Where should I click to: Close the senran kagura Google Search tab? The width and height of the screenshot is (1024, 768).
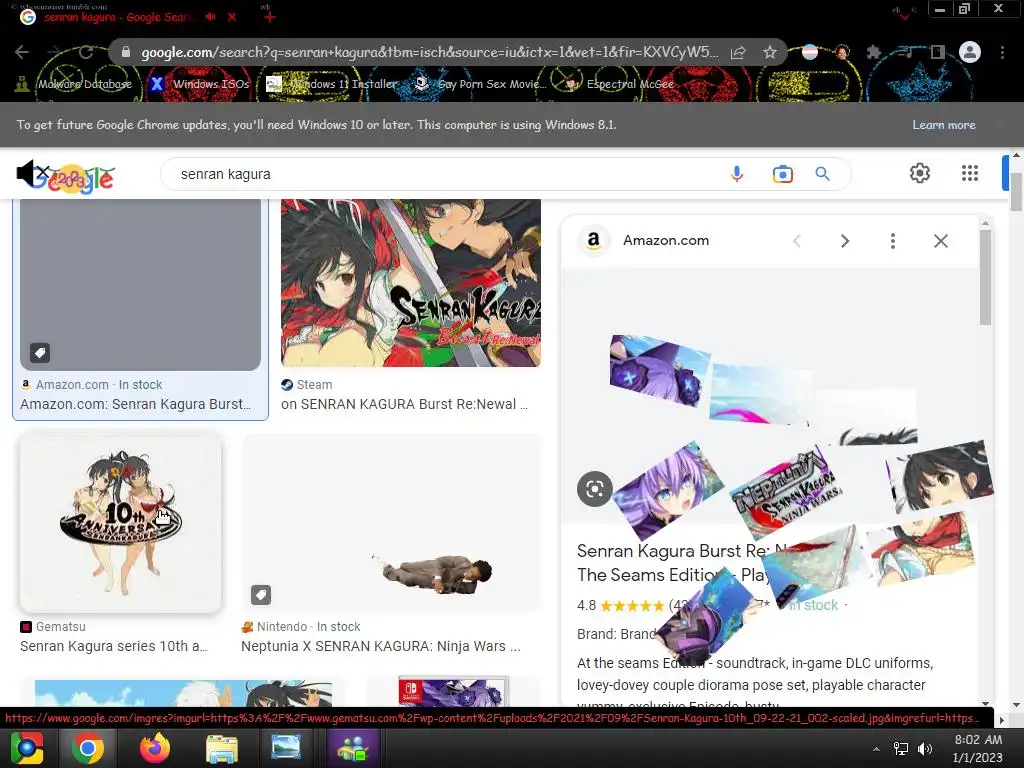[232, 17]
